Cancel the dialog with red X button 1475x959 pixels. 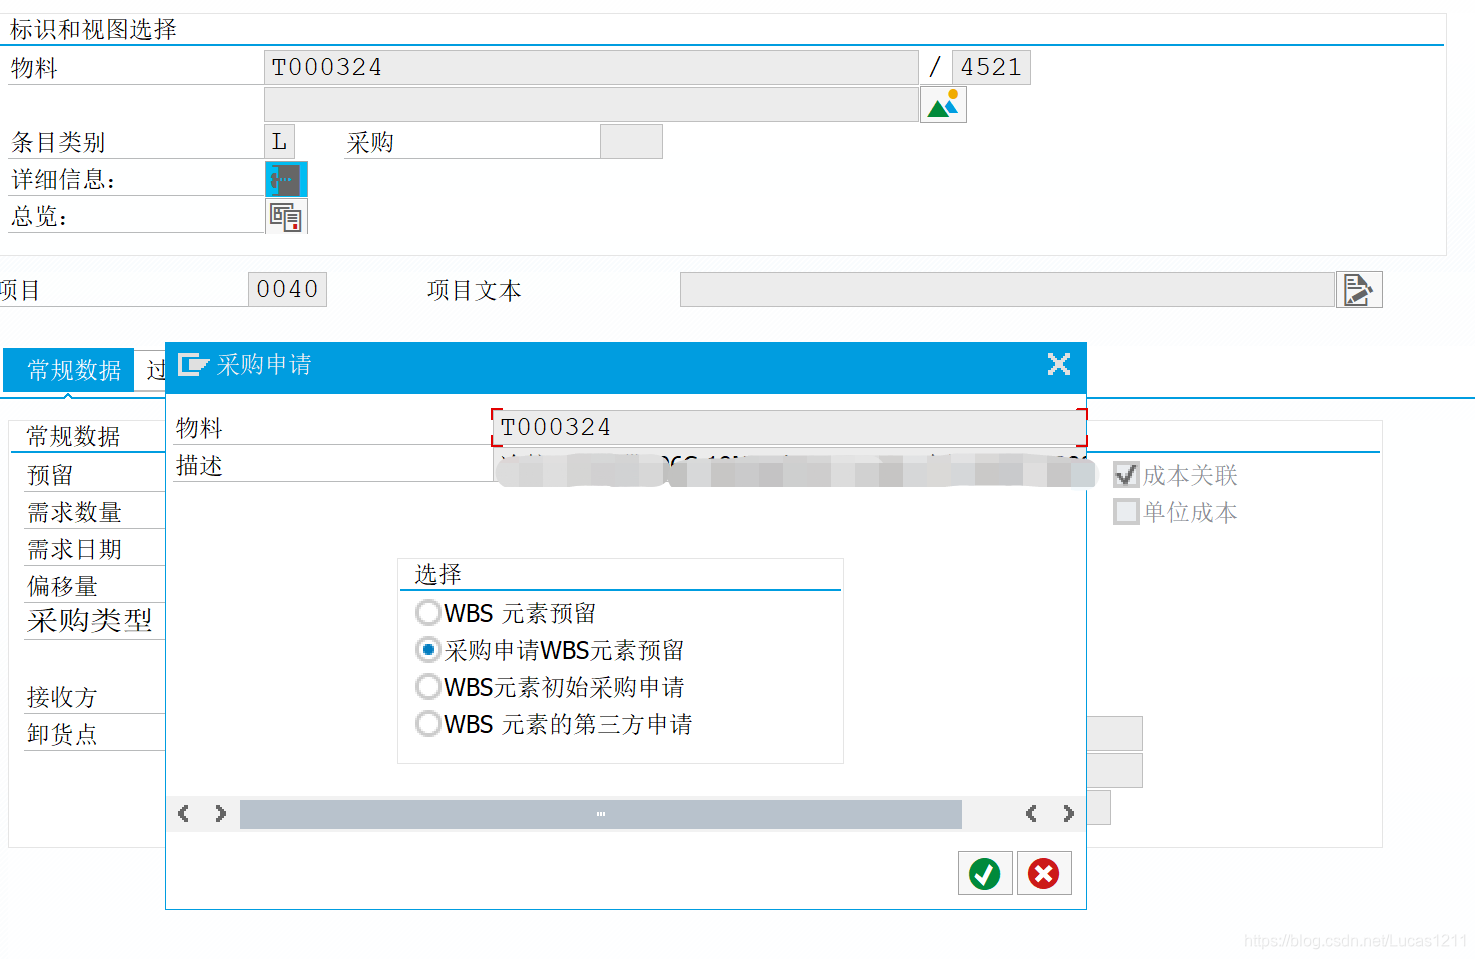coord(1044,874)
